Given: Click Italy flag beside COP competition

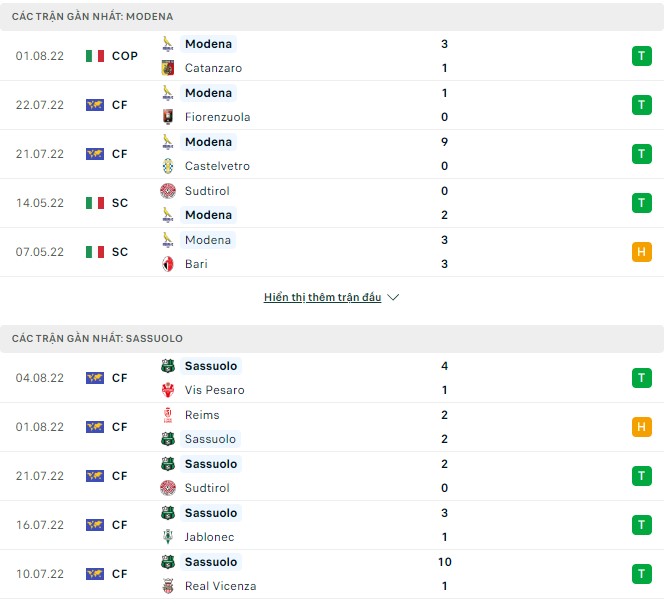Looking at the screenshot, I should click(x=95, y=56).
